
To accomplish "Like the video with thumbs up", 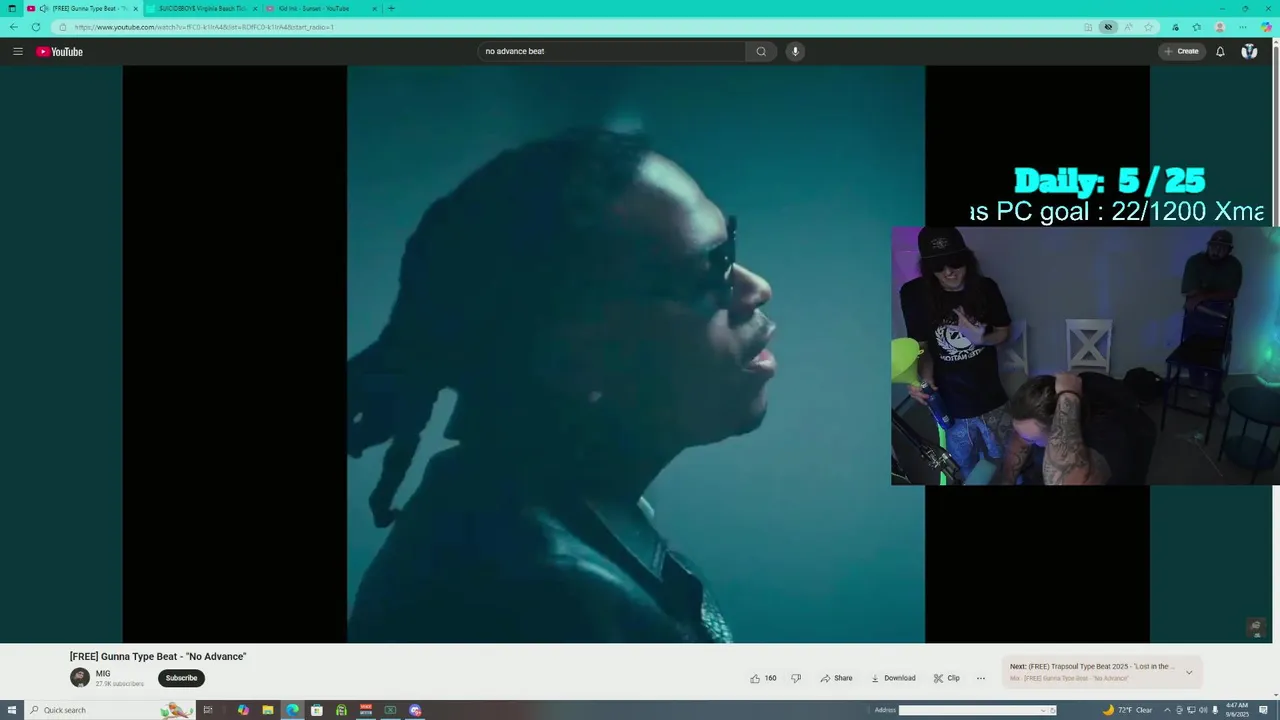I will 763,678.
